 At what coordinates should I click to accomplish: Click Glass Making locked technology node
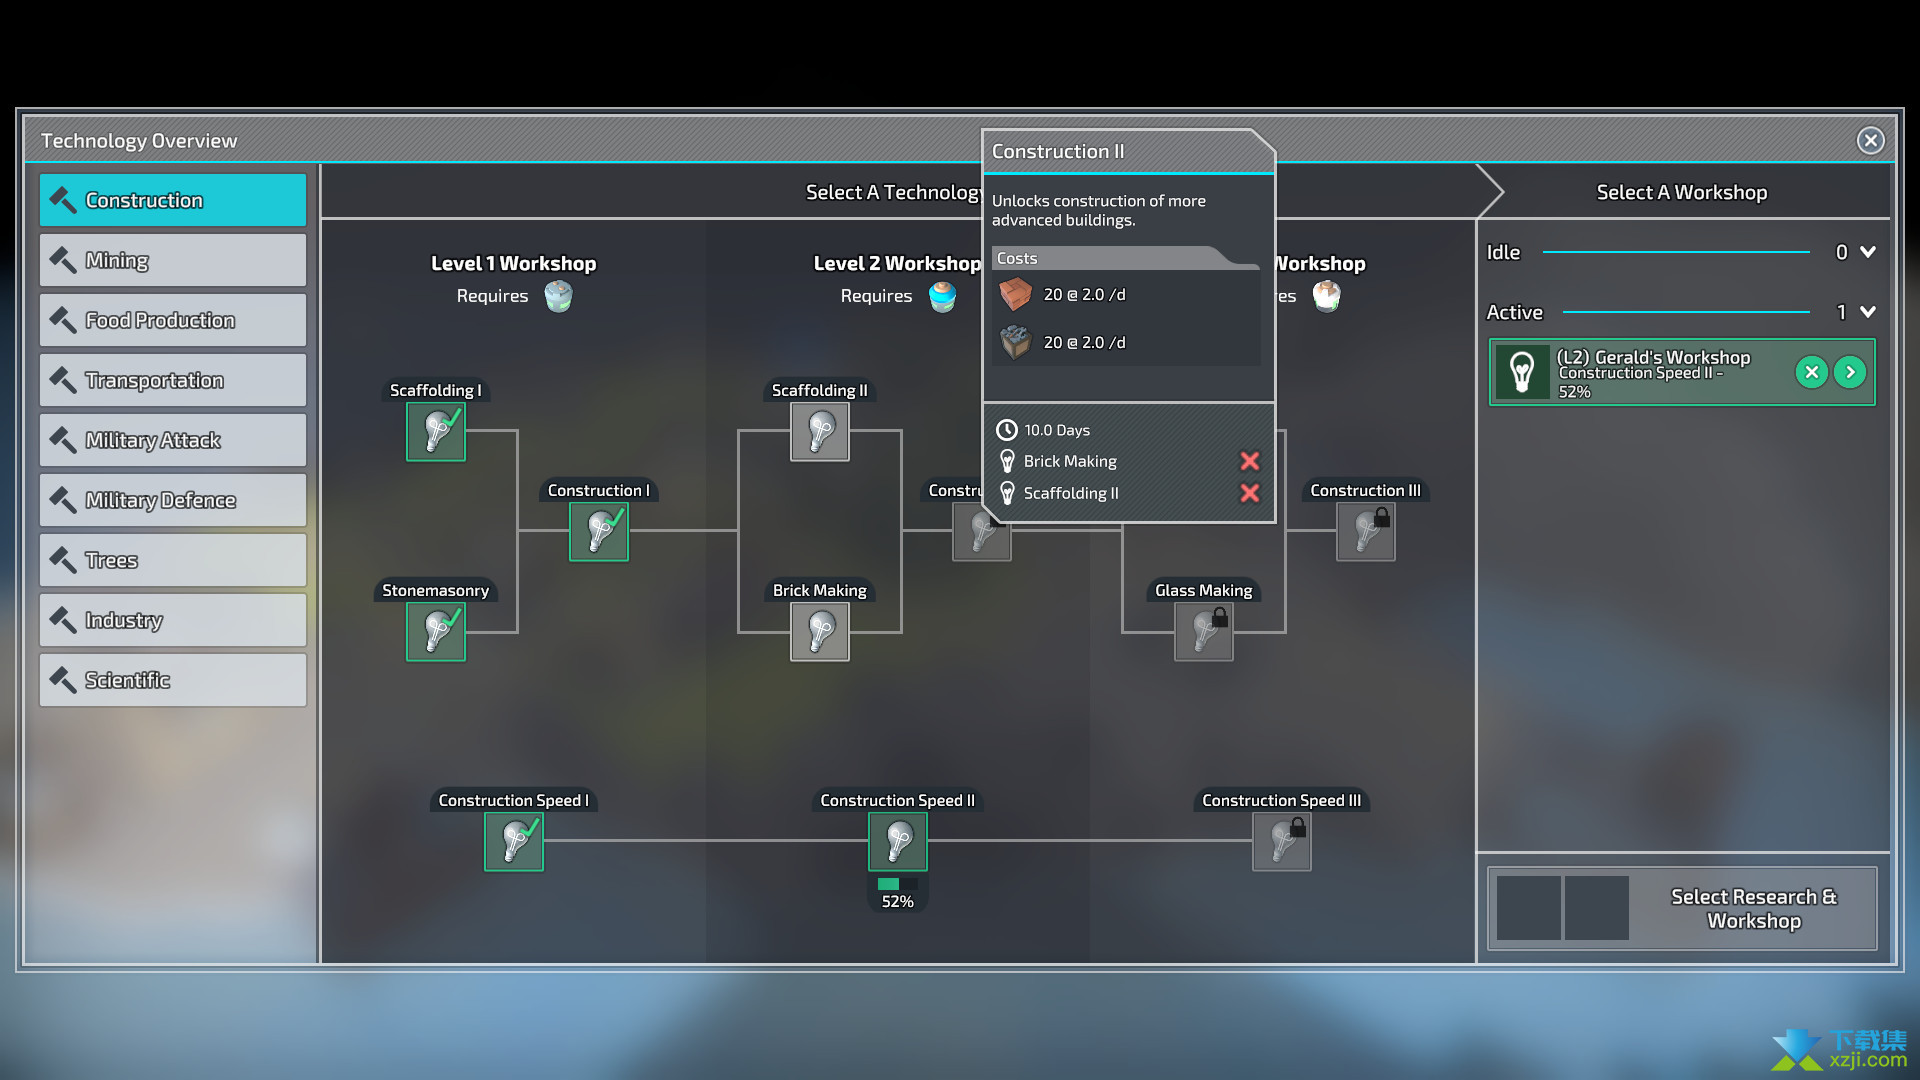click(1200, 630)
